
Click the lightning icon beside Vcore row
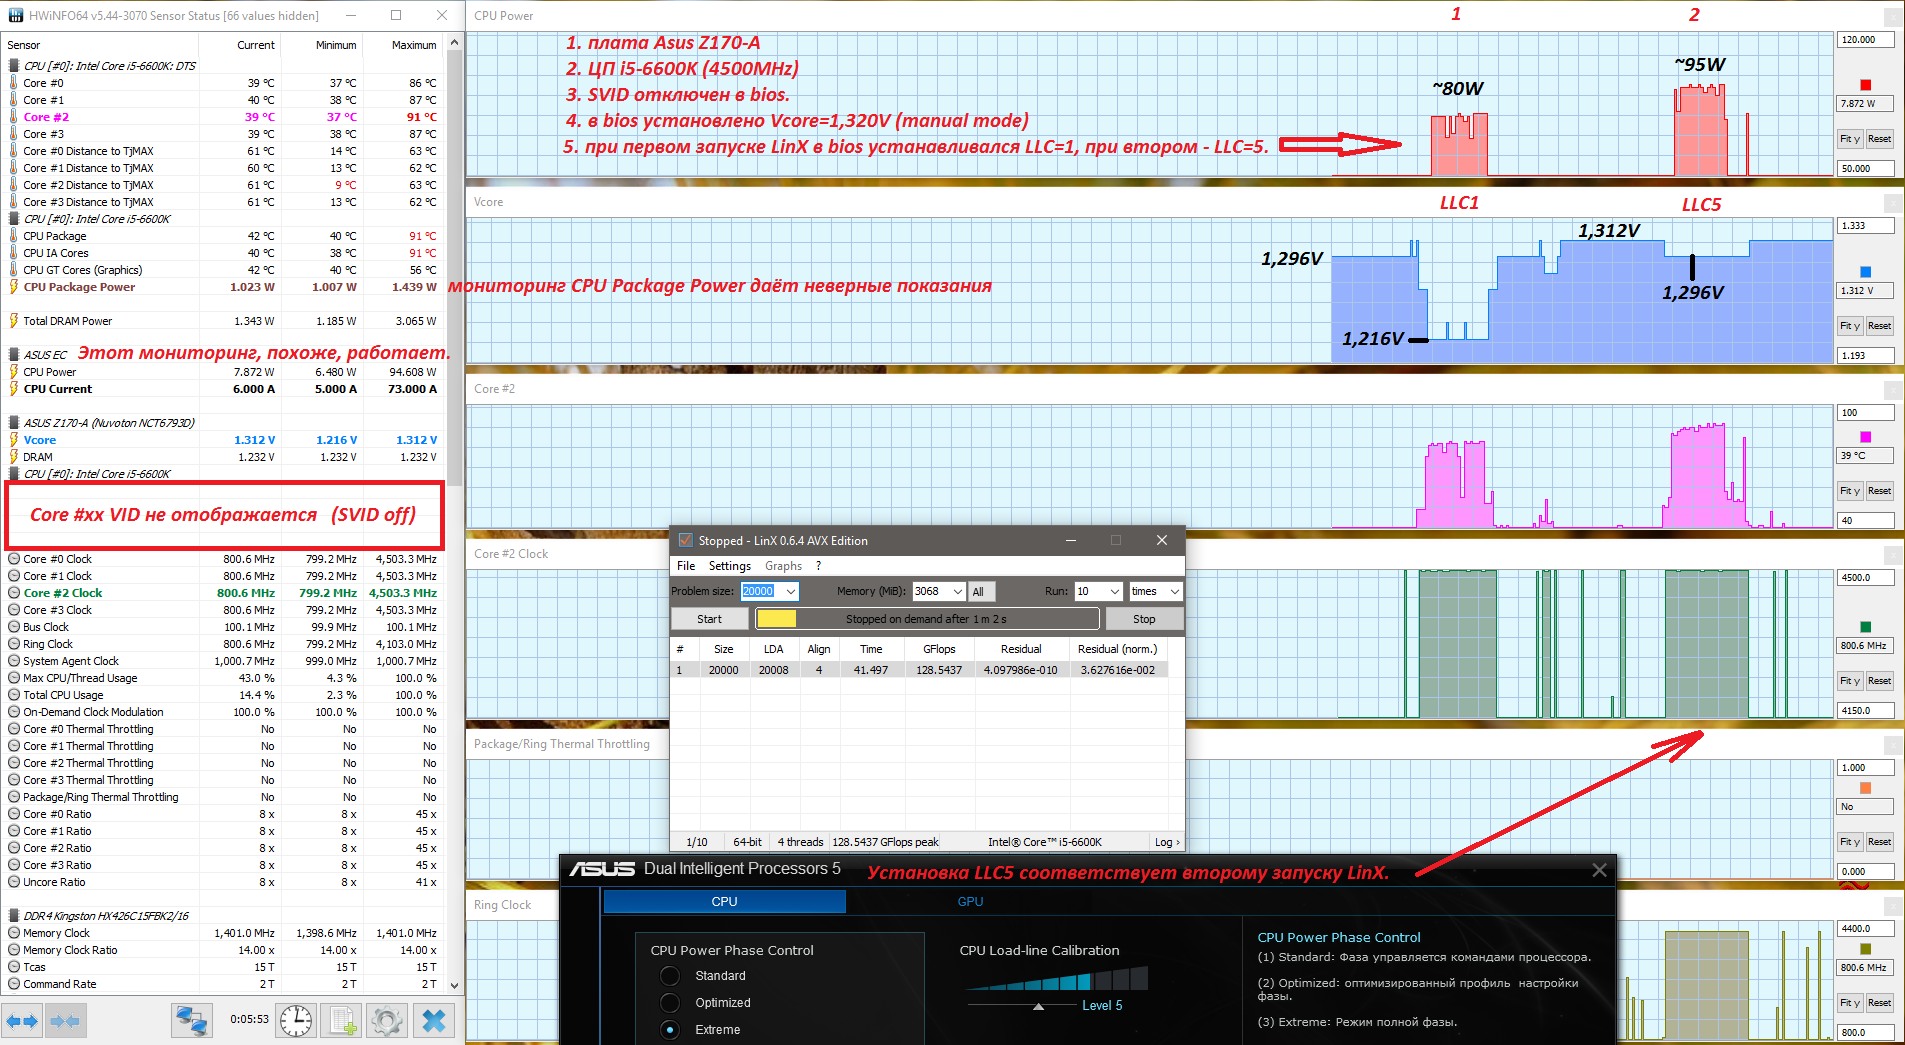[x=14, y=440]
